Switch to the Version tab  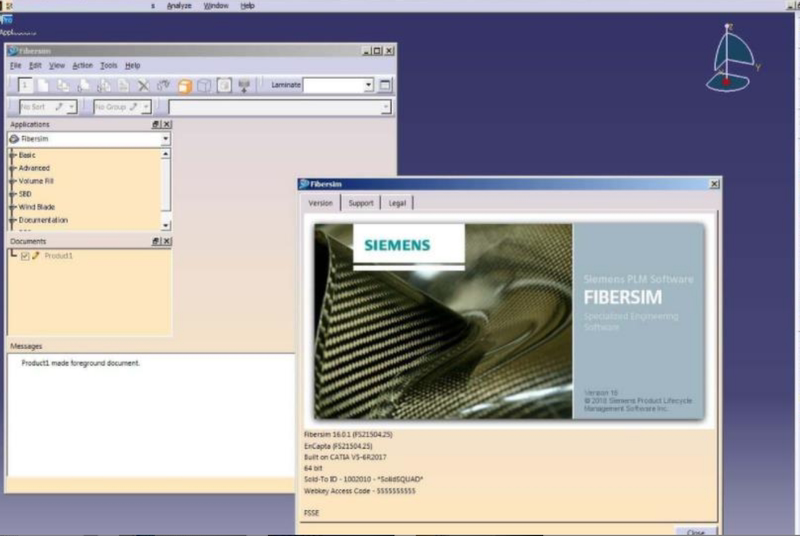pos(320,203)
